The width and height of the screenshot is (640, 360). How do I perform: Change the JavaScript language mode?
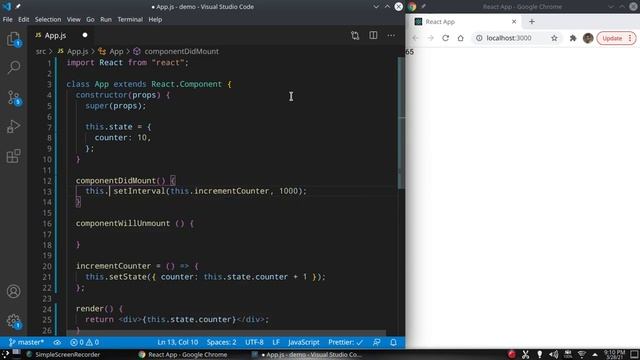pos(304,342)
